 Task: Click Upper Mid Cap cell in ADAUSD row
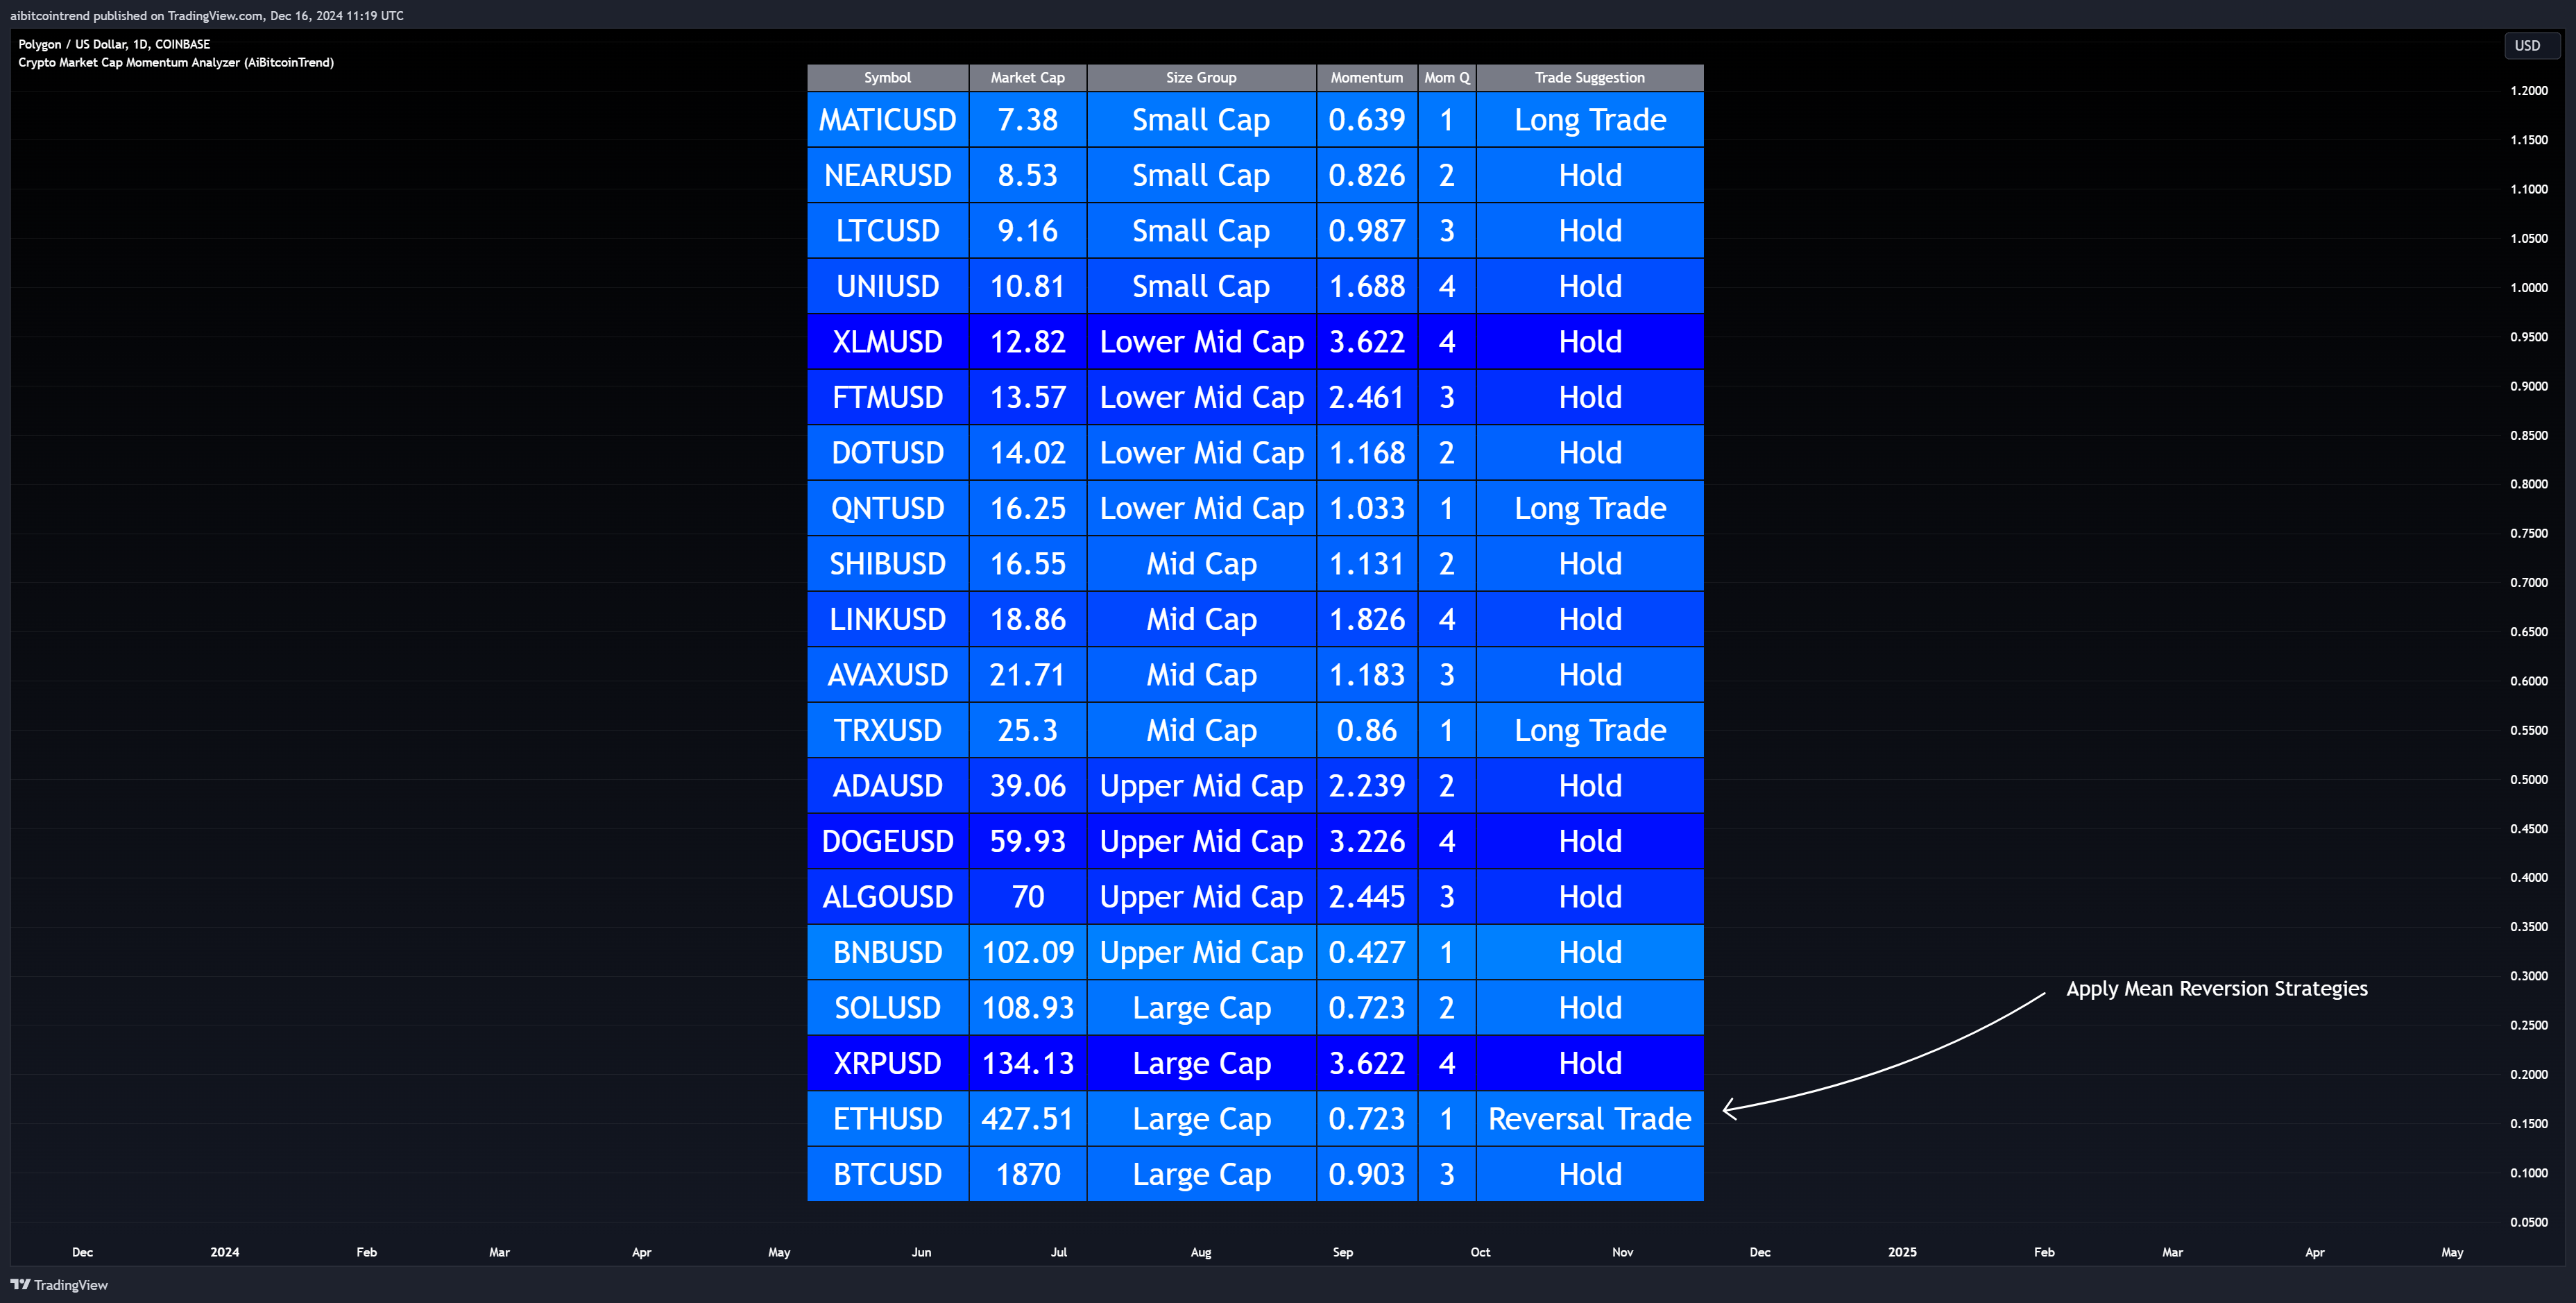pos(1201,786)
